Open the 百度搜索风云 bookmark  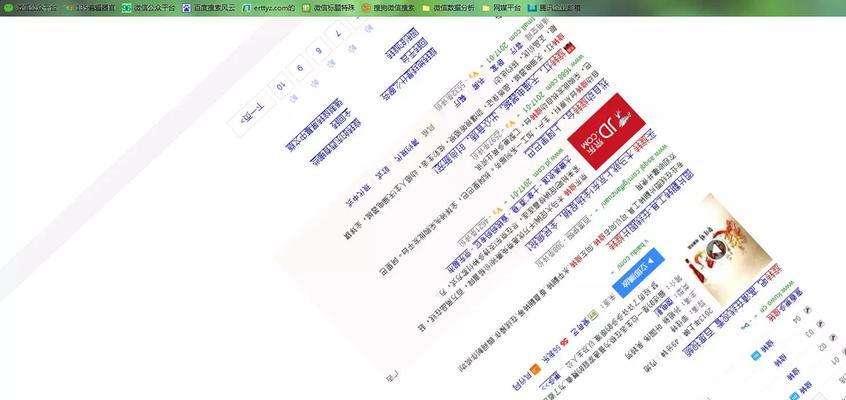click(208, 8)
